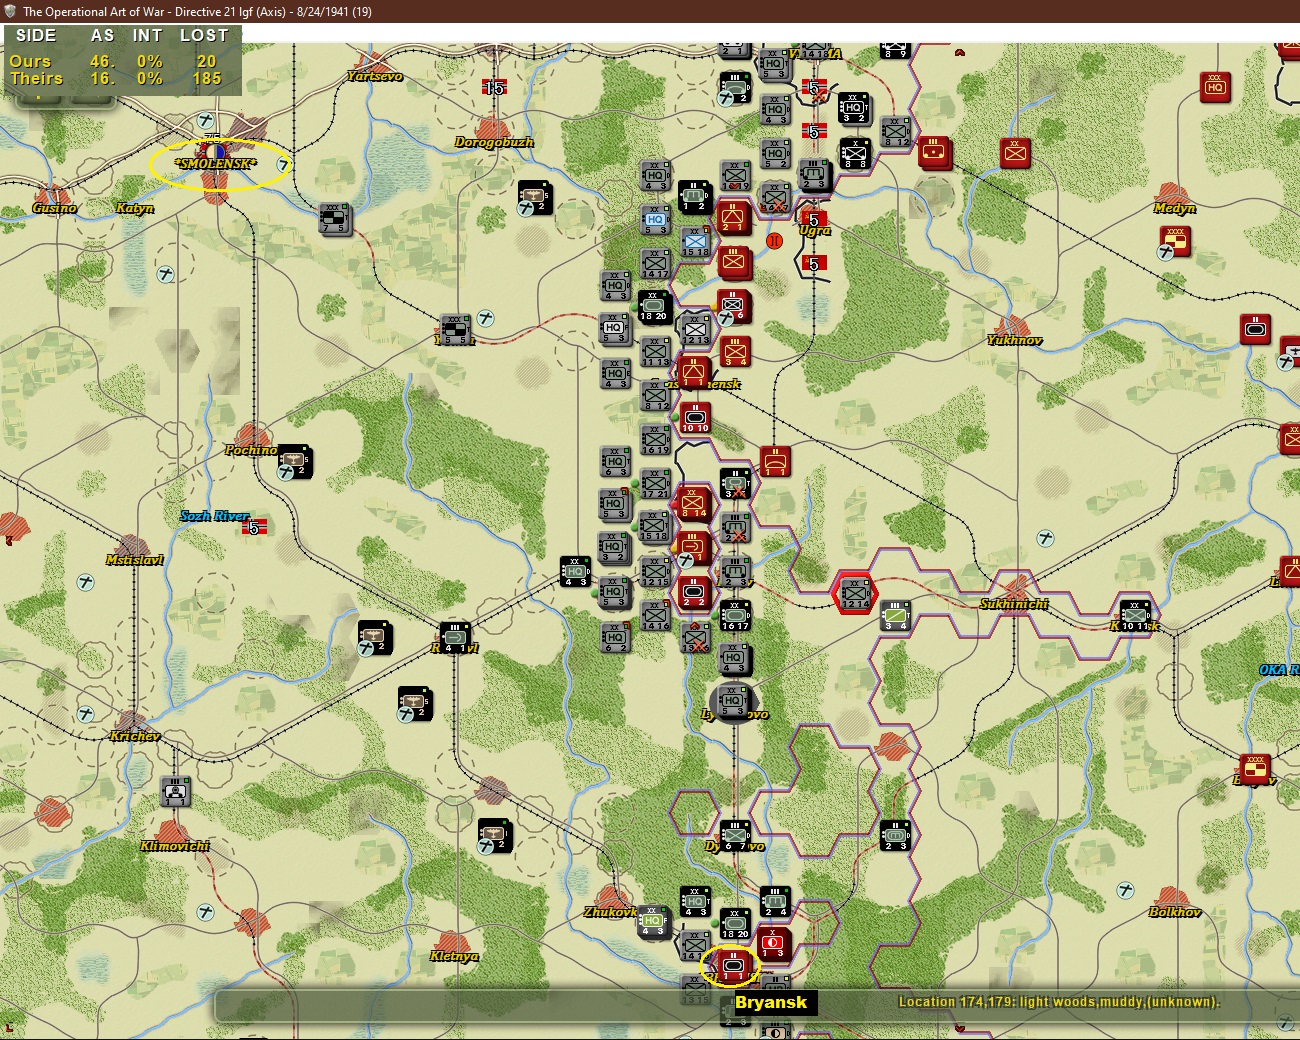Select the red XXX HQ unit at top right
Image resolution: width=1300 pixels, height=1040 pixels.
[1215, 87]
